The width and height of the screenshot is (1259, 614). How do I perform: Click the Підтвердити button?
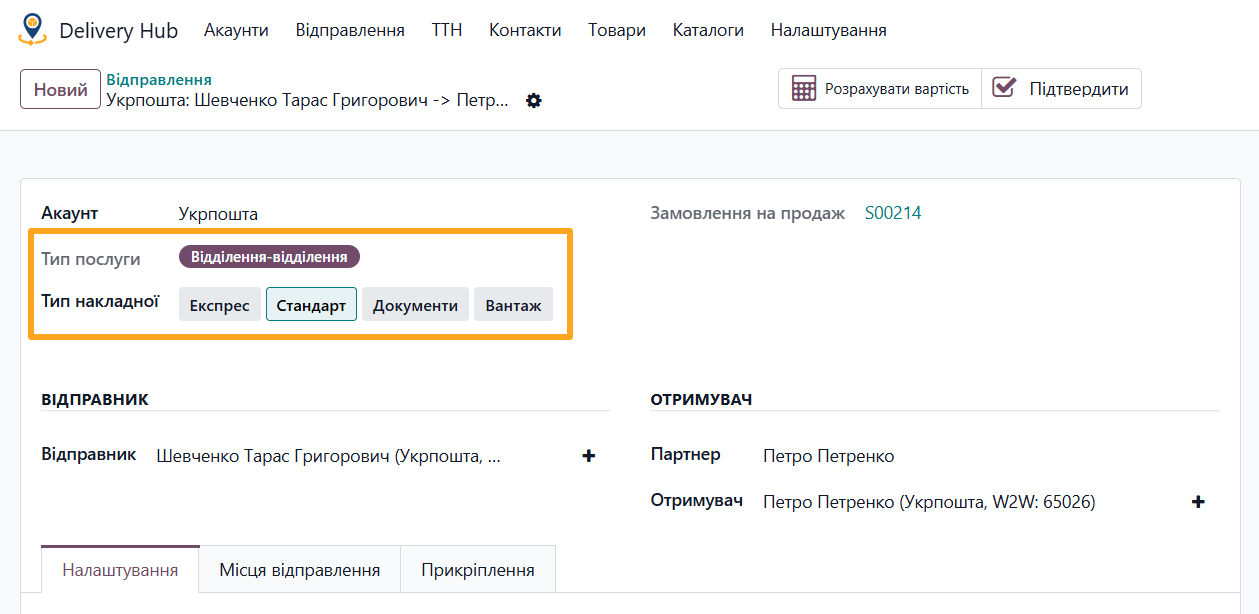(x=1061, y=88)
